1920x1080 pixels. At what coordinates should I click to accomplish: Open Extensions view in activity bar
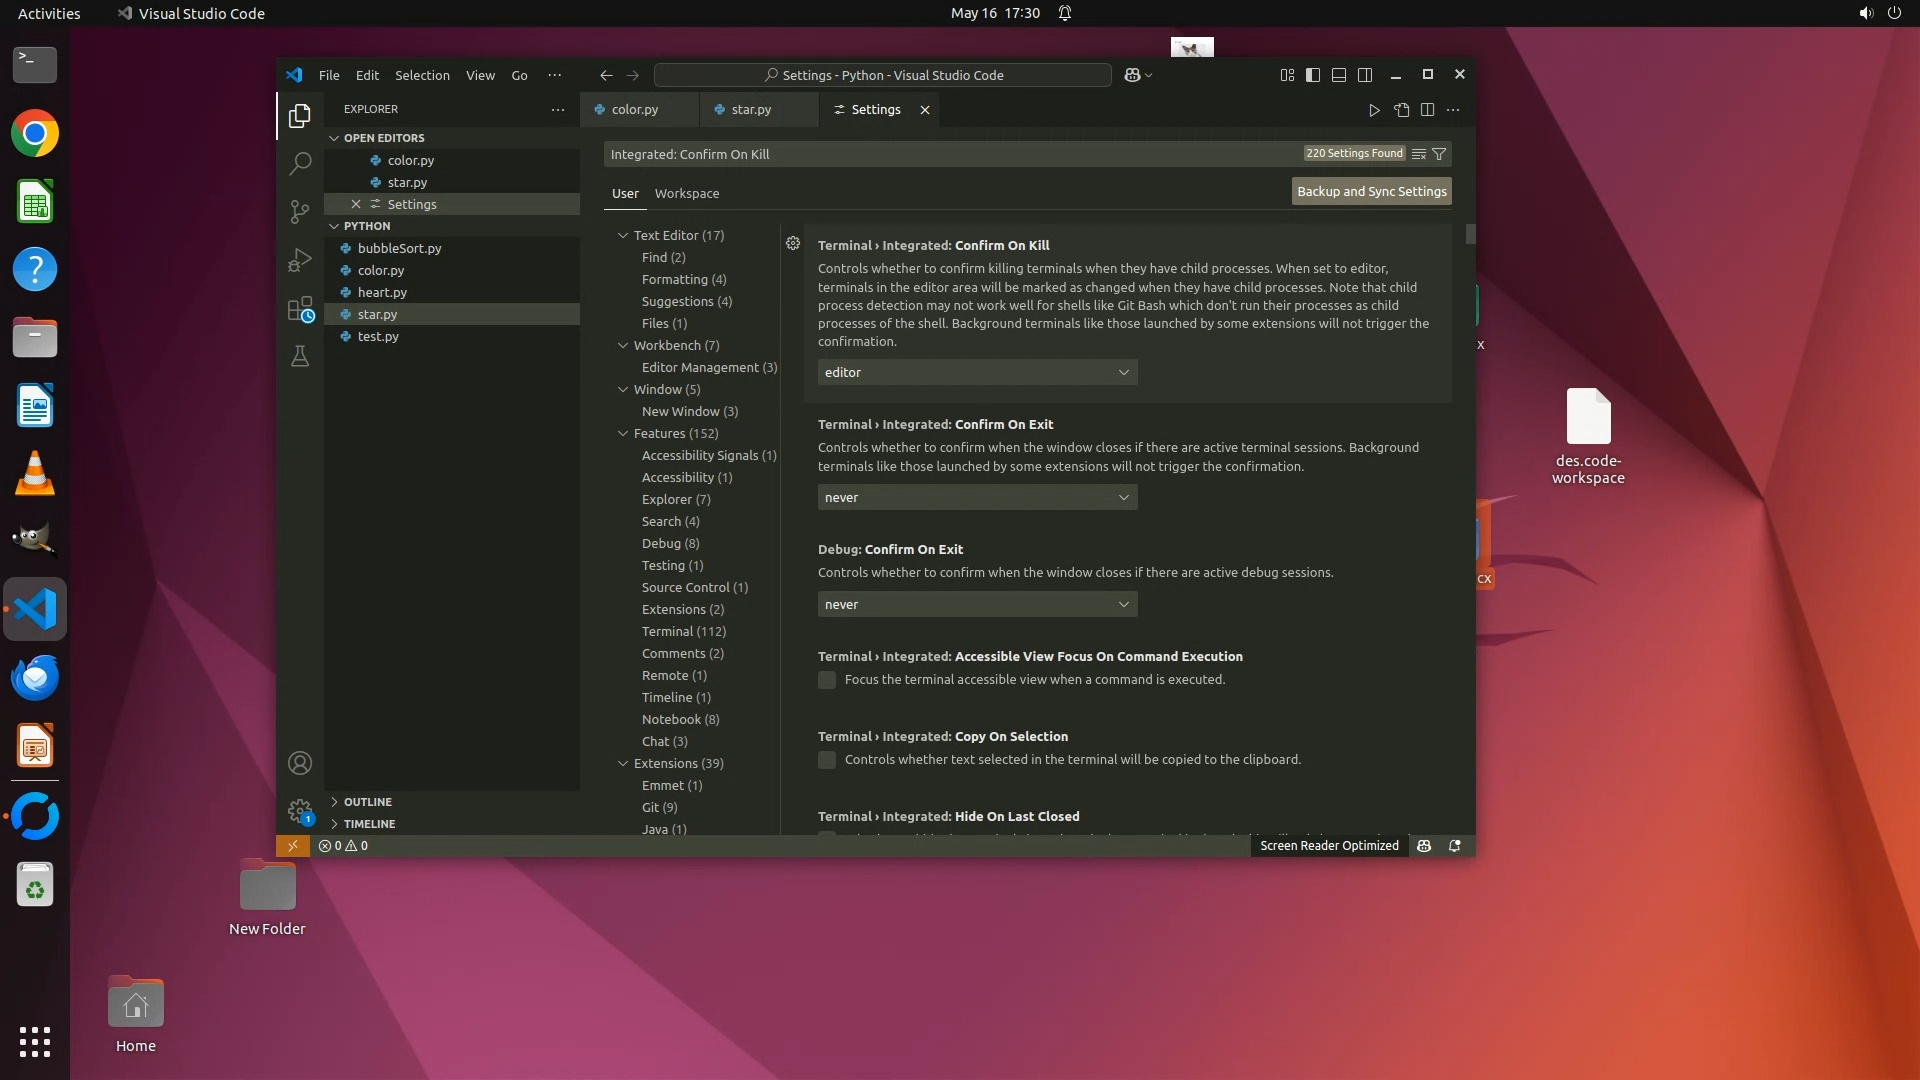[x=299, y=309]
